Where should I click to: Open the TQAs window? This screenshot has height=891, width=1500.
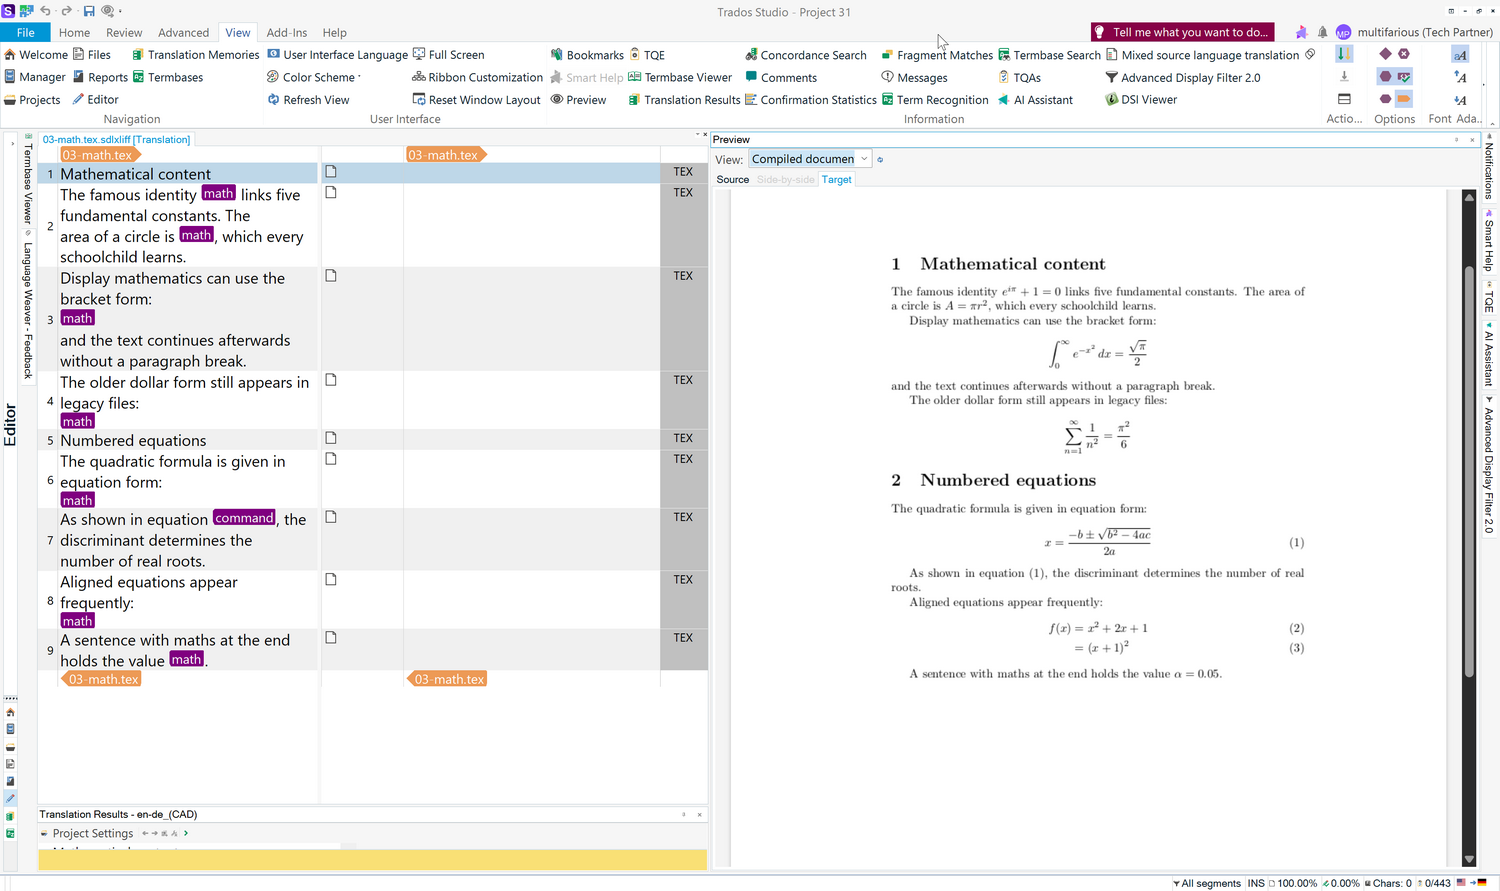pyautogui.click(x=1019, y=77)
